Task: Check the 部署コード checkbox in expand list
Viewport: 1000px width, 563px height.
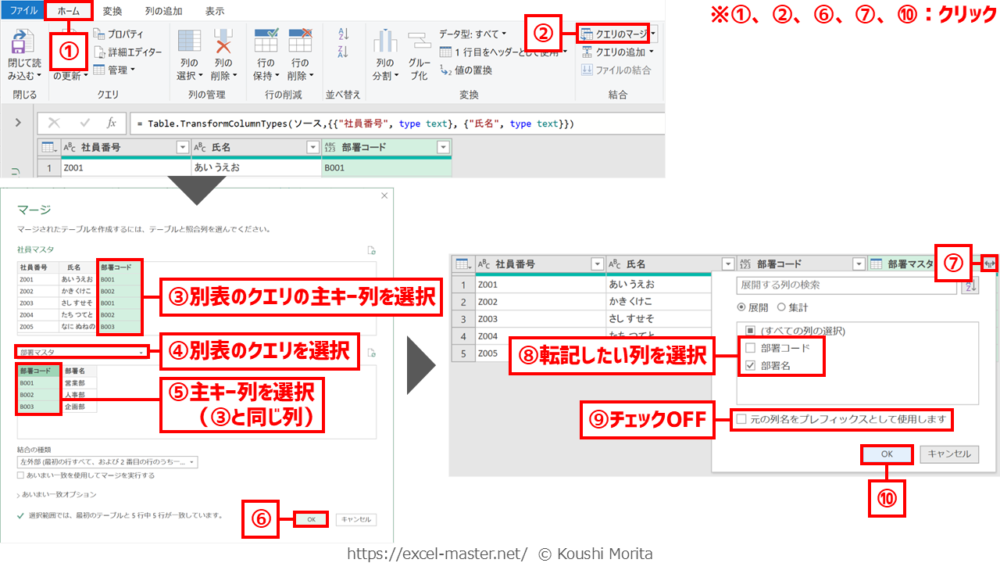Action: pyautogui.click(x=749, y=346)
